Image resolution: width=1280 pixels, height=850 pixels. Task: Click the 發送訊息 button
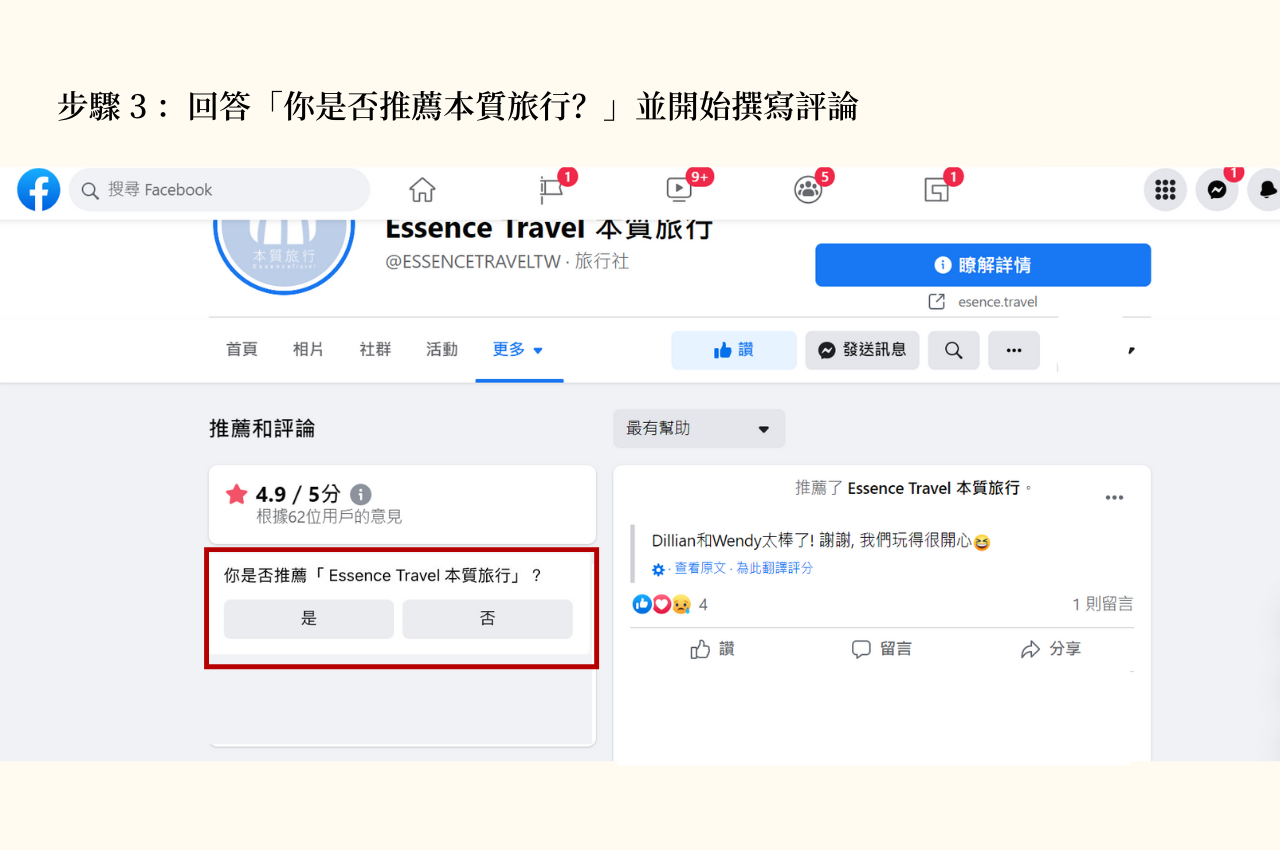[x=862, y=350]
